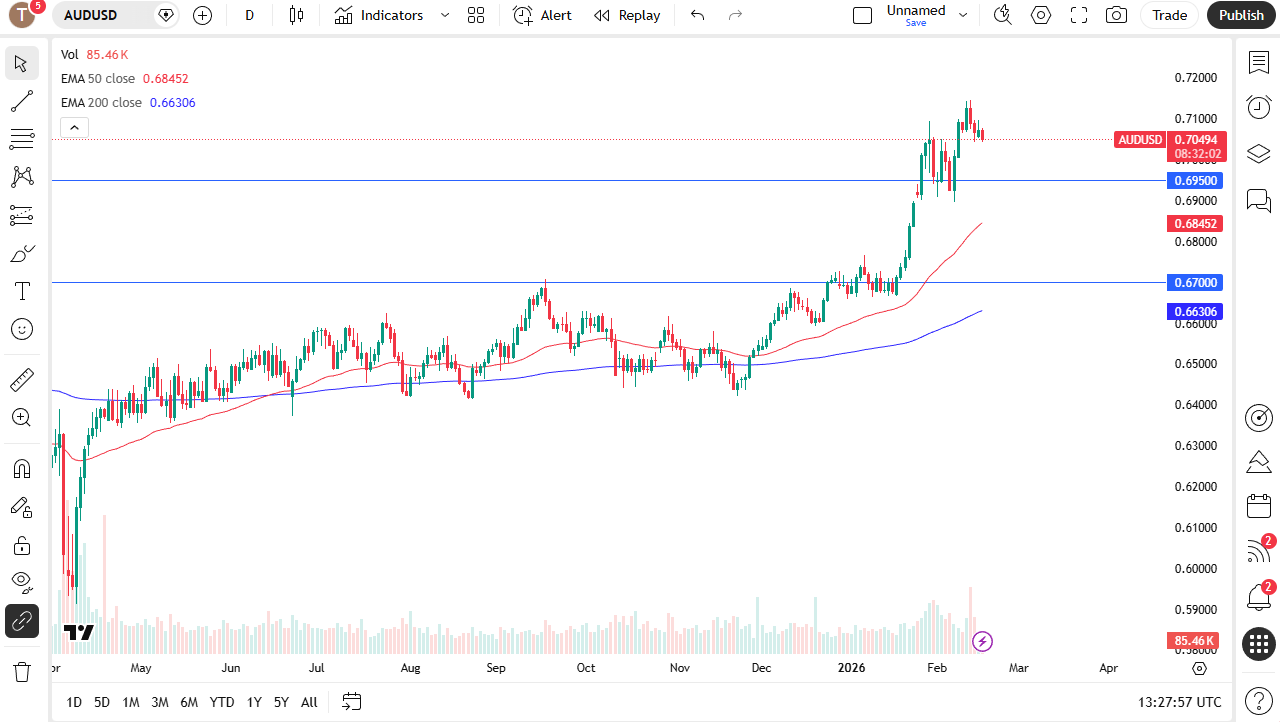Toggle lock all drawings

click(22, 545)
